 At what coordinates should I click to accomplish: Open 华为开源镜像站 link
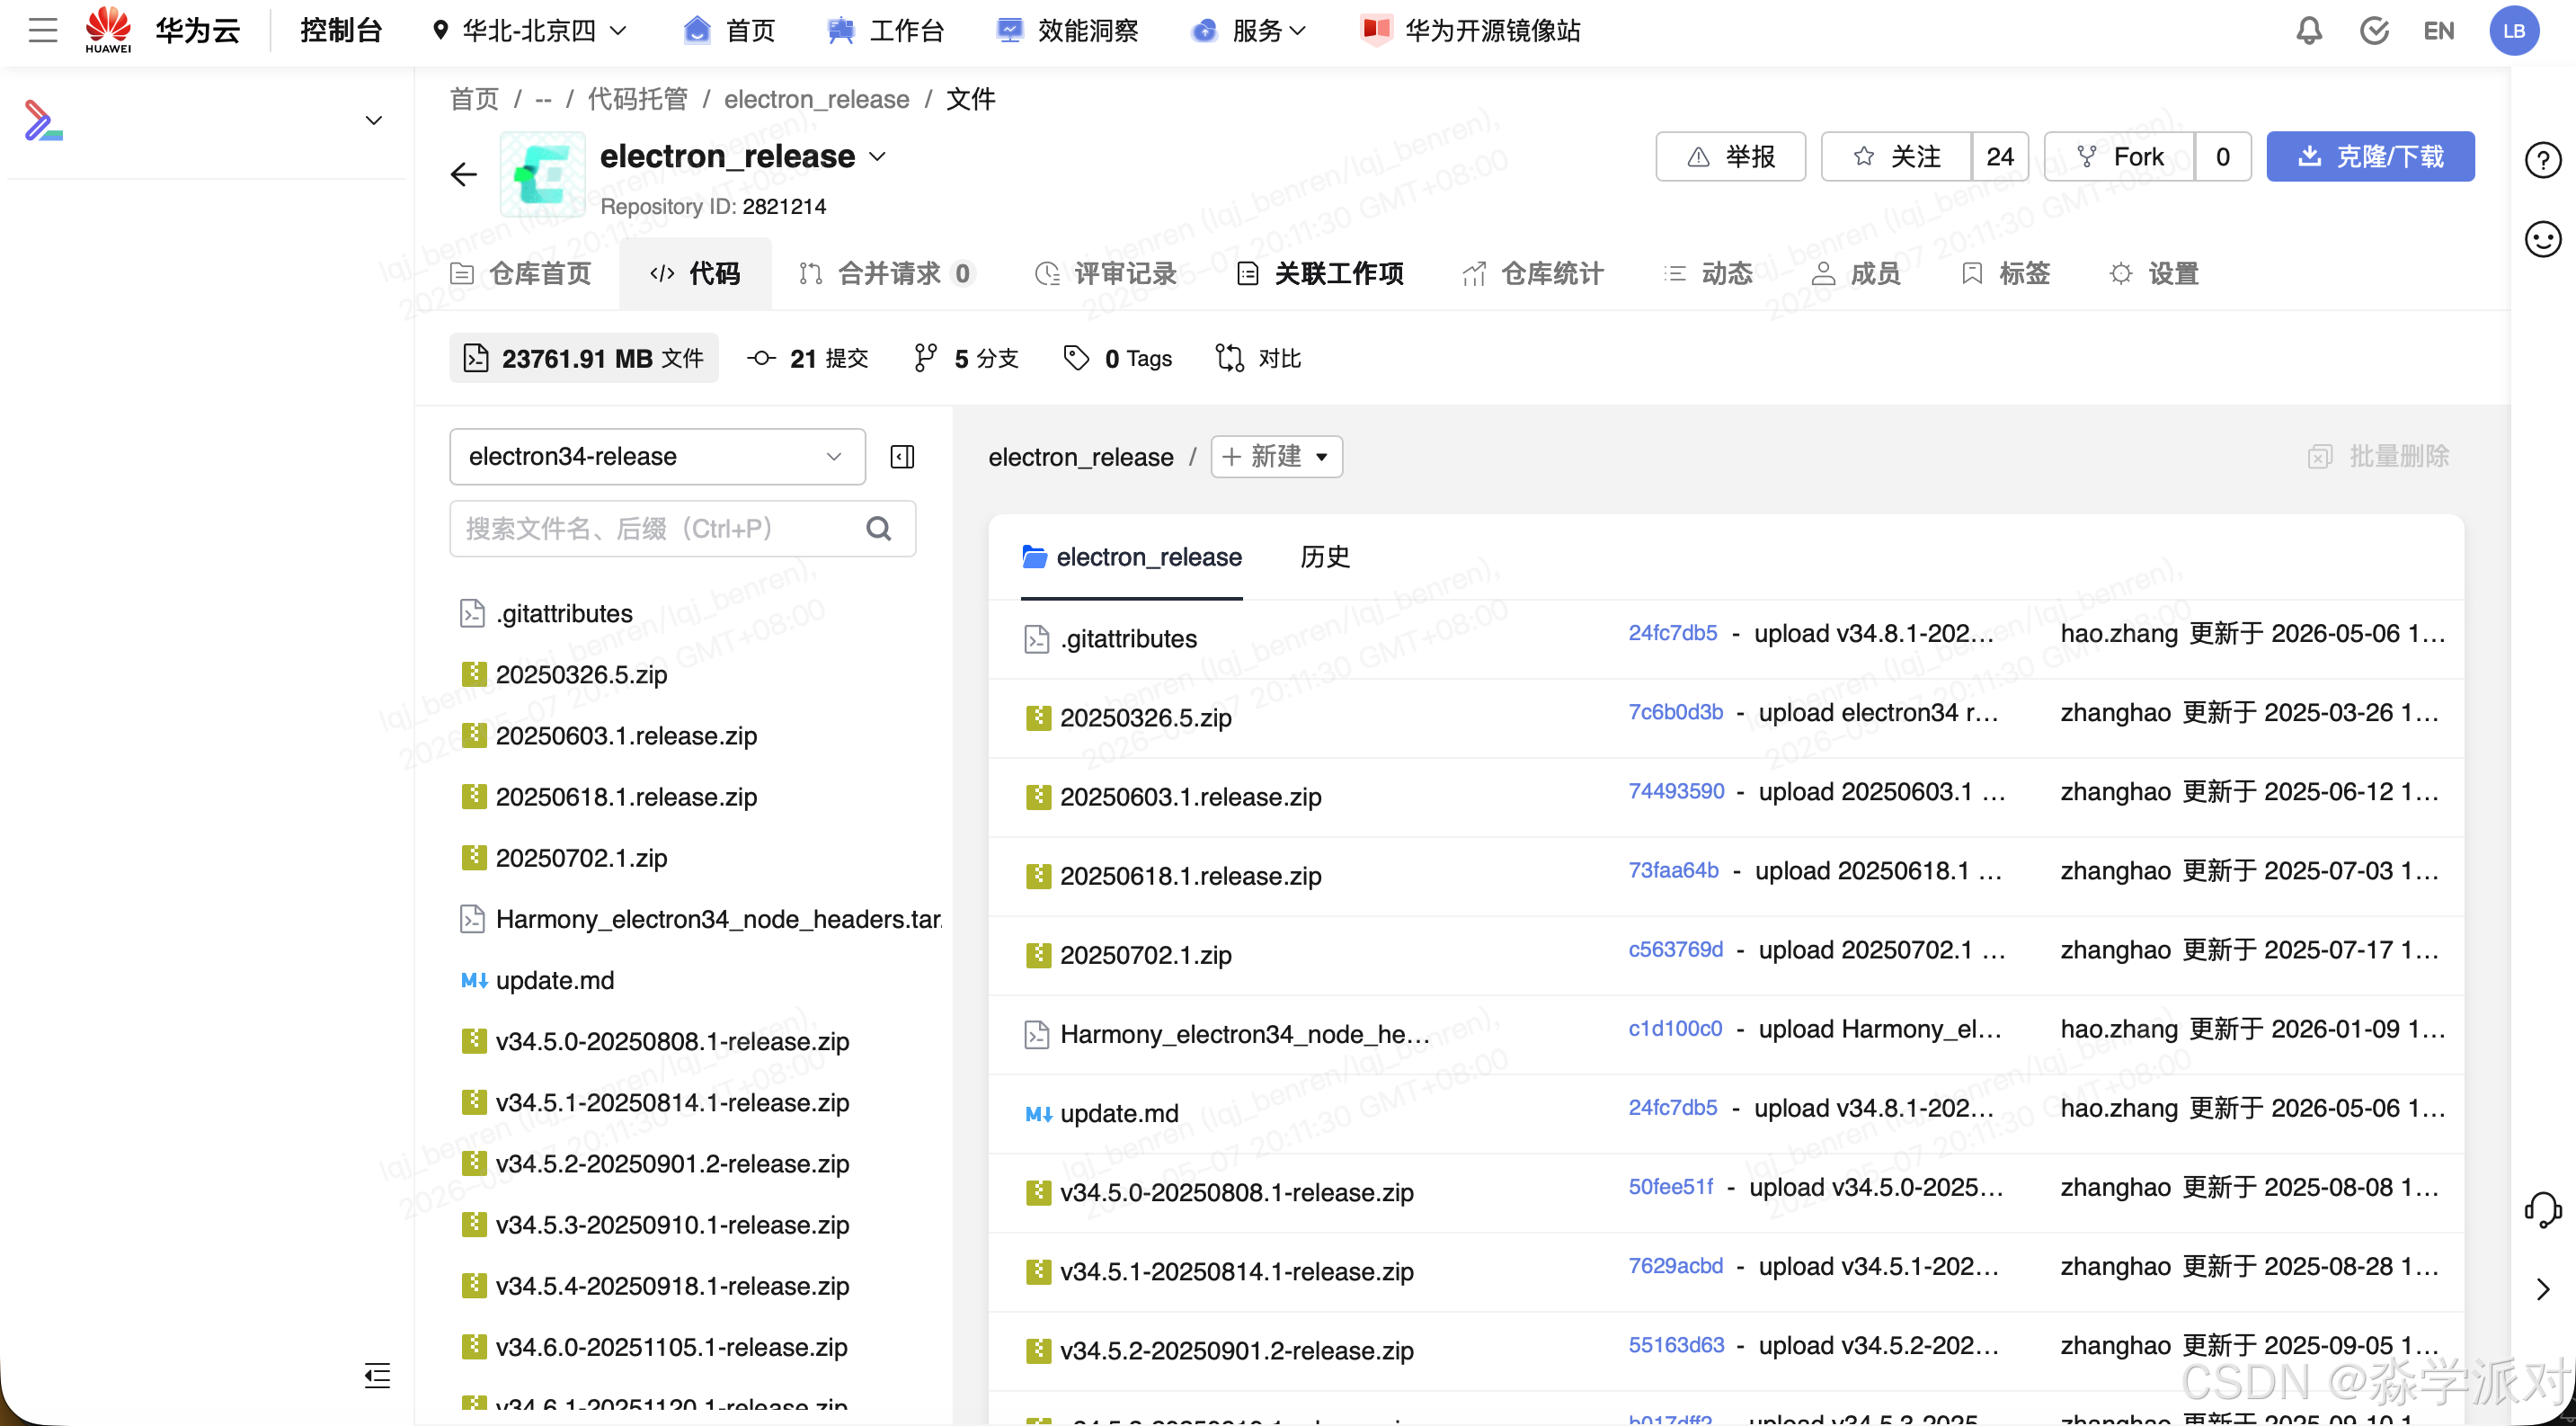pyautogui.click(x=1470, y=31)
